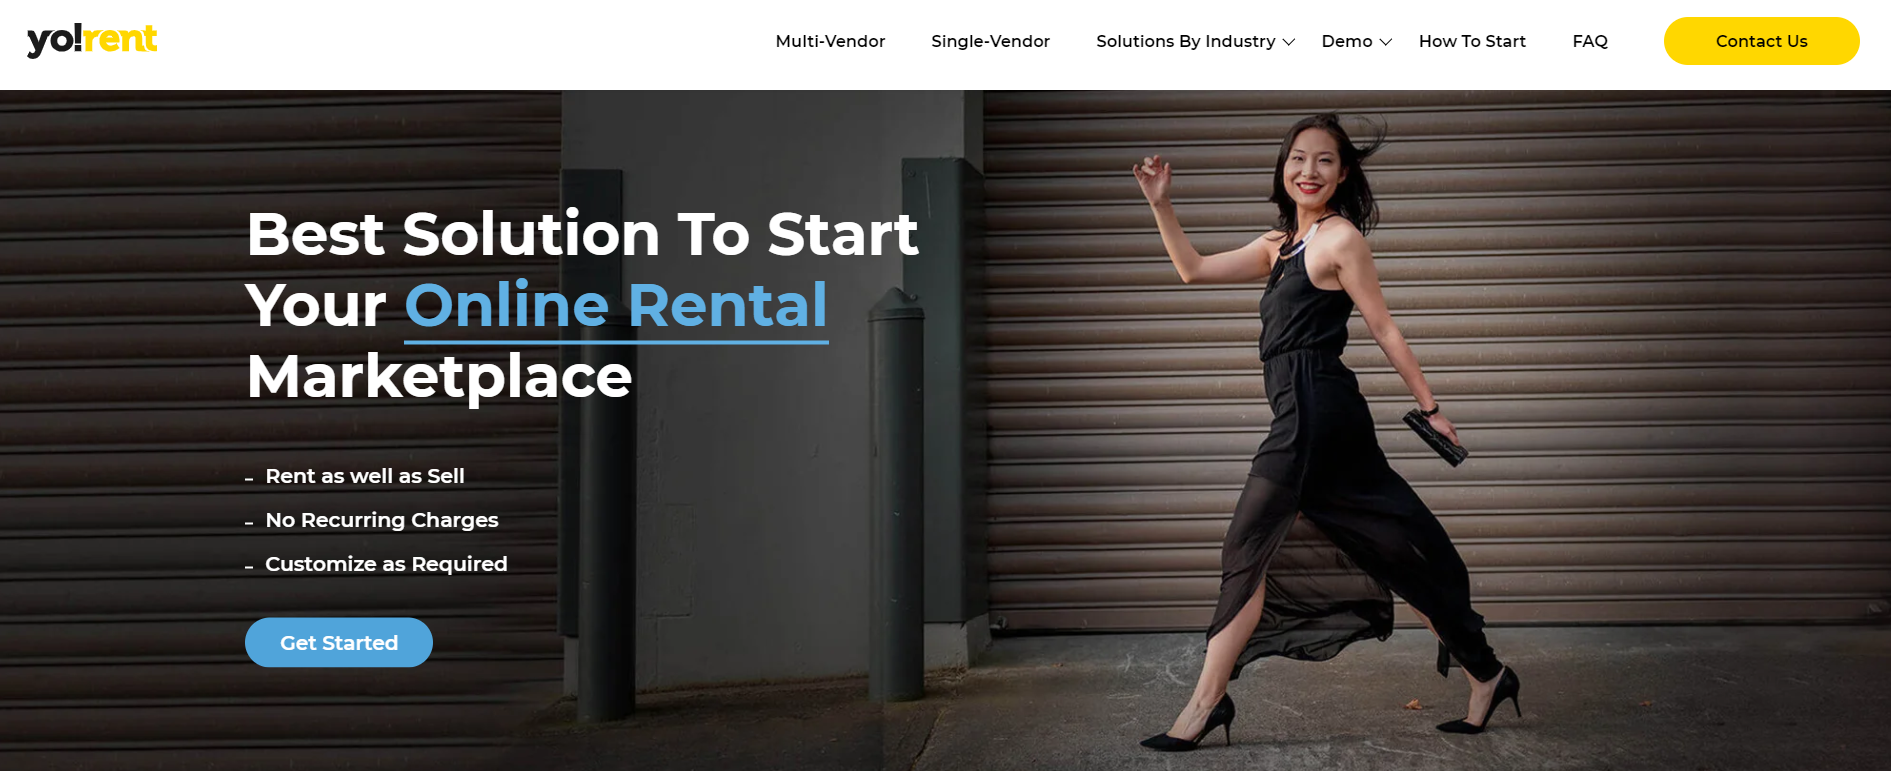Click the Marketplace word in headline
Viewport: 1891px width, 771px height.
439,378
